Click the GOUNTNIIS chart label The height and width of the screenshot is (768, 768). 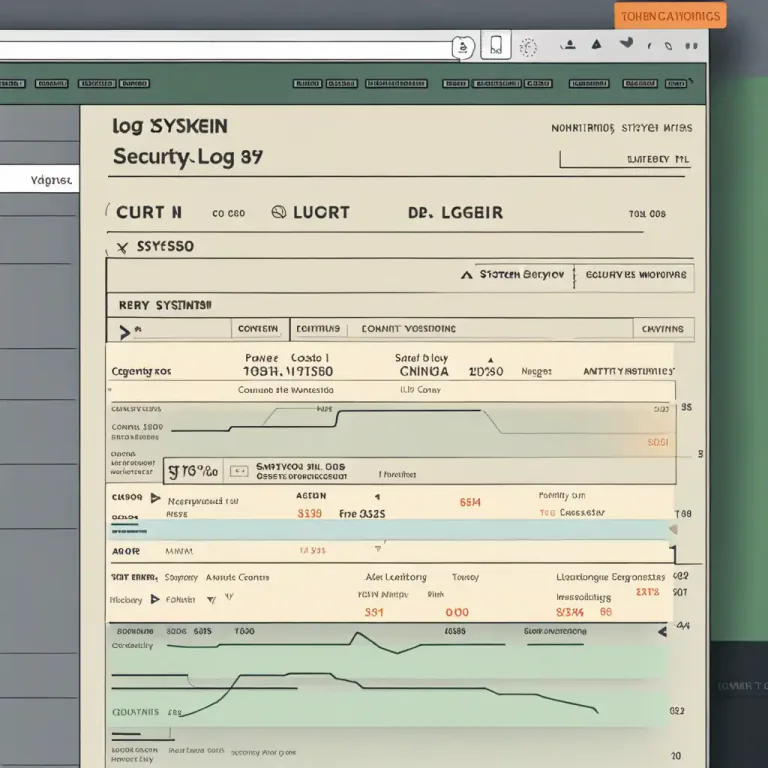(x=136, y=712)
